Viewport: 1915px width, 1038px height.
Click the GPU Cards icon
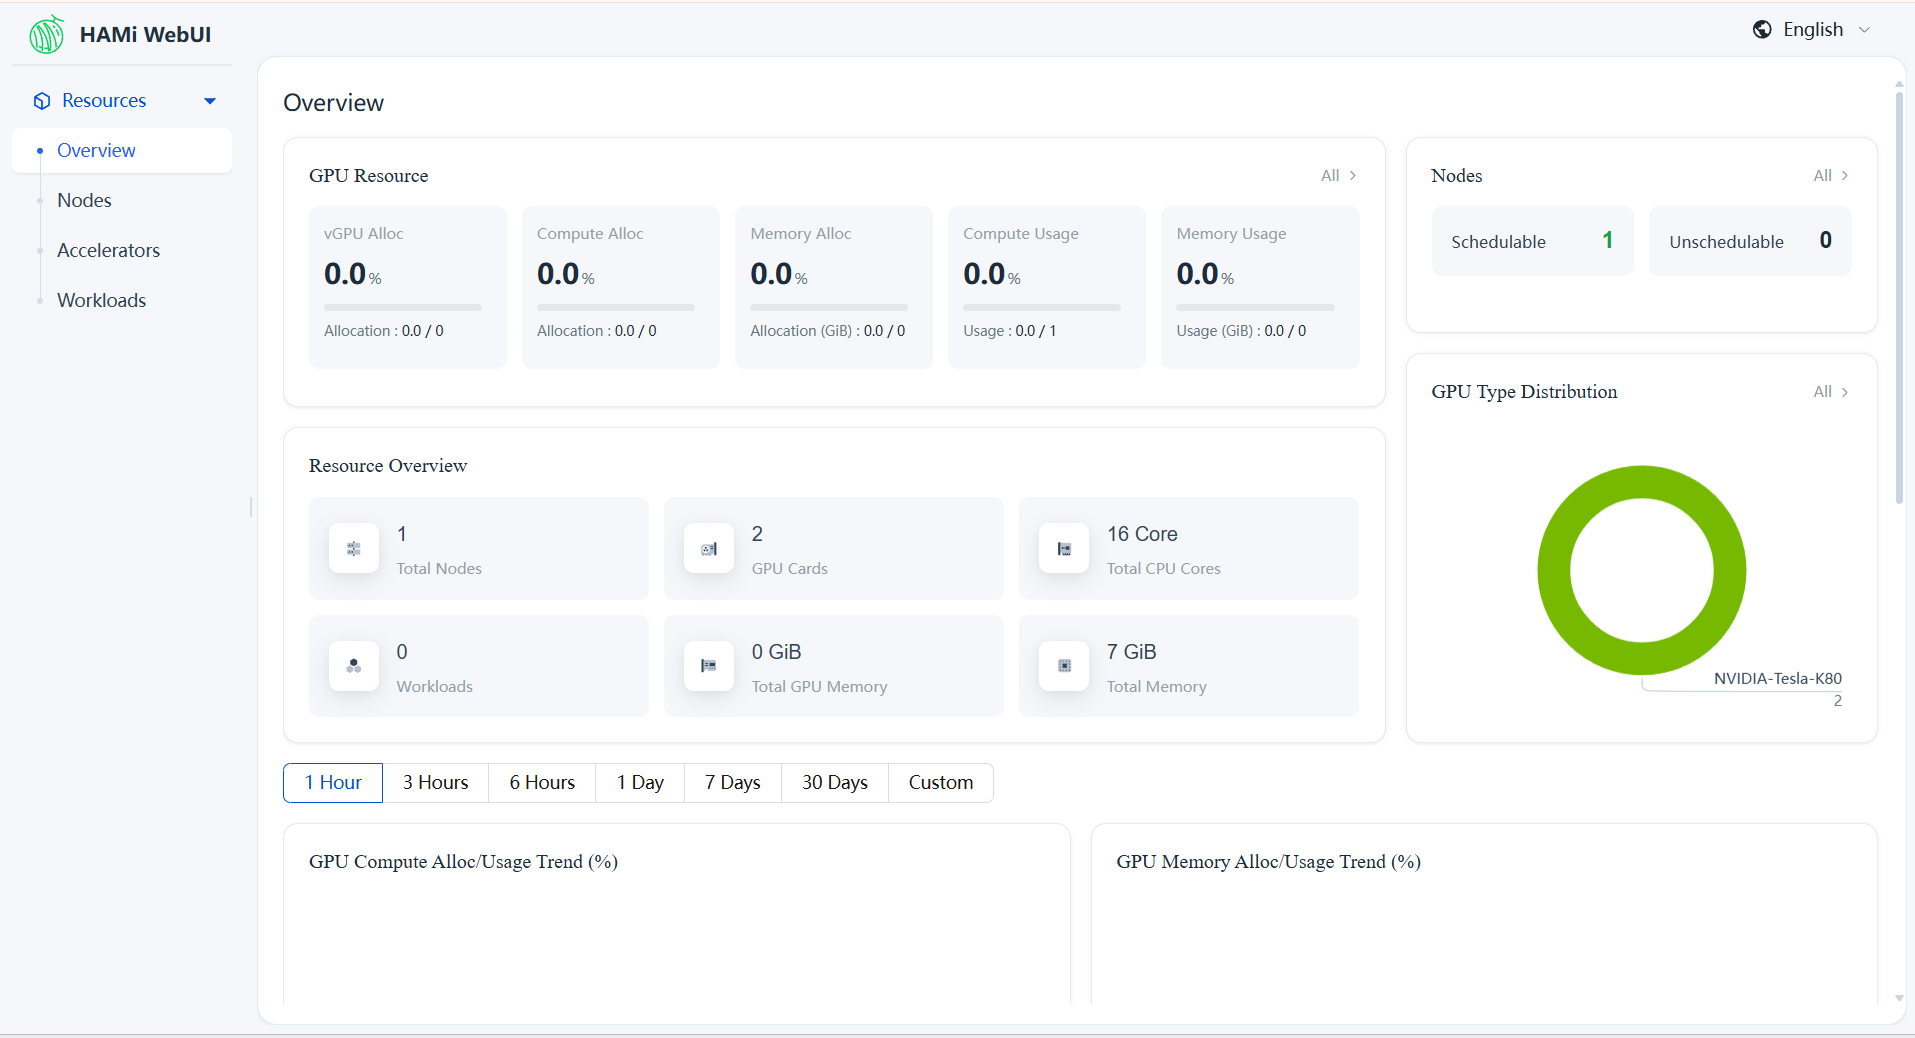click(x=709, y=549)
